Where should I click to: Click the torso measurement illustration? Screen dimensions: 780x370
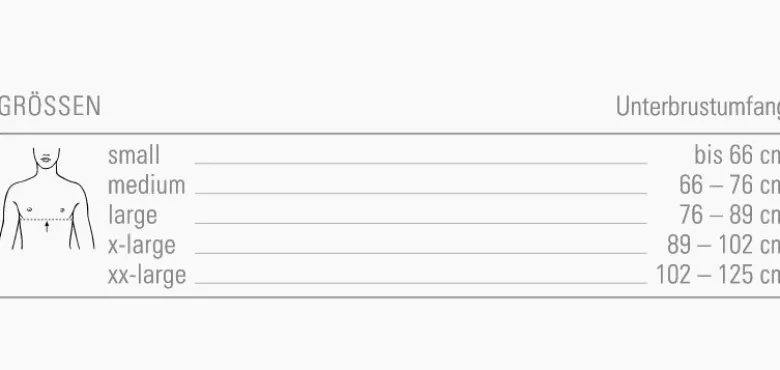pos(47,198)
